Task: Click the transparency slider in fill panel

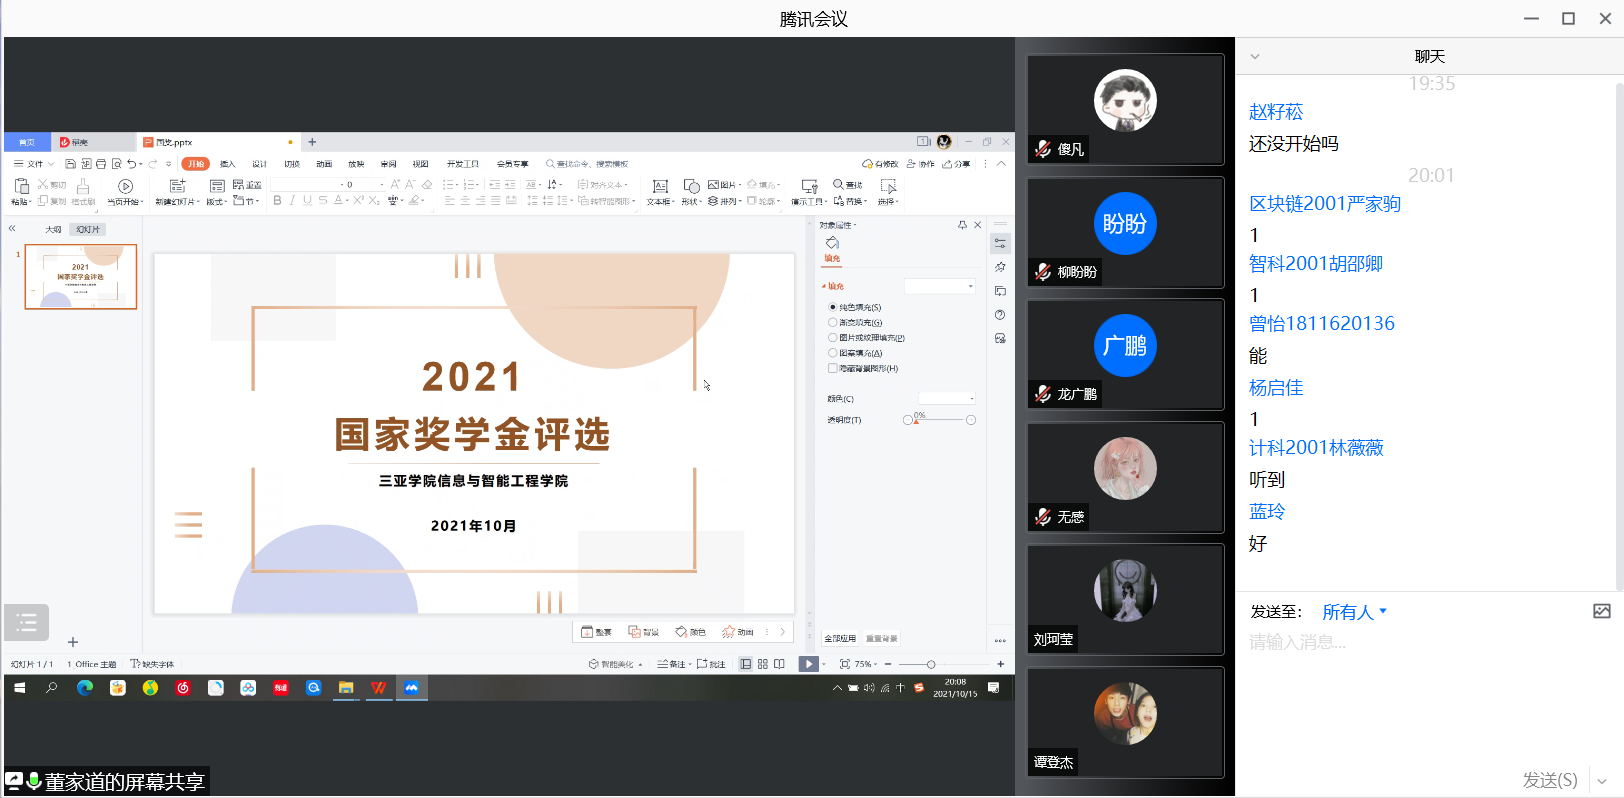Action: [939, 420]
